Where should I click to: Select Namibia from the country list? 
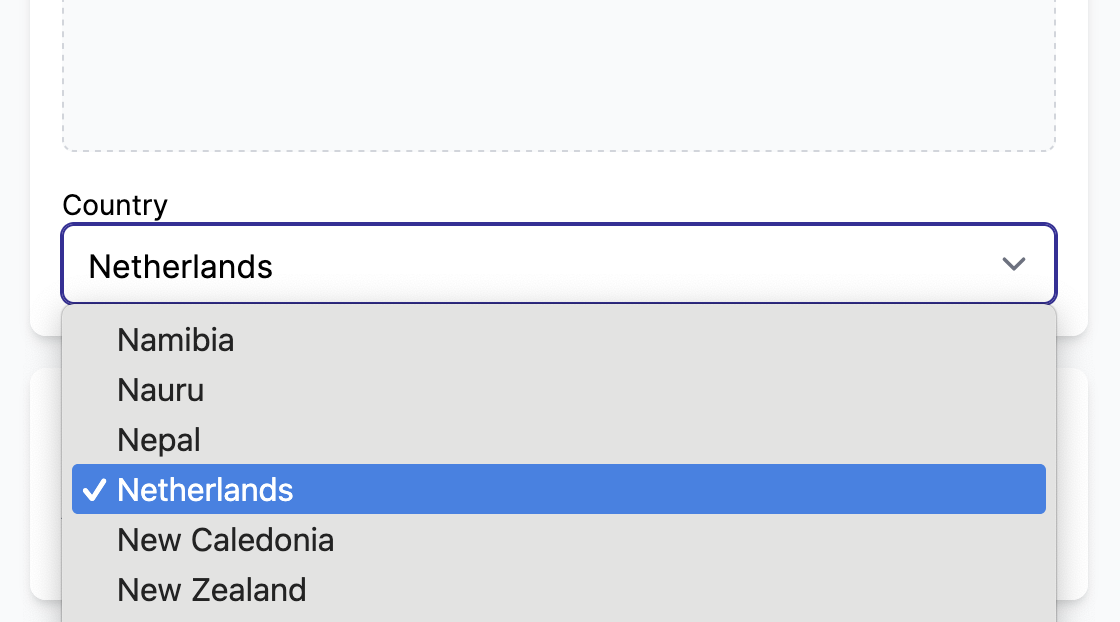[176, 340]
